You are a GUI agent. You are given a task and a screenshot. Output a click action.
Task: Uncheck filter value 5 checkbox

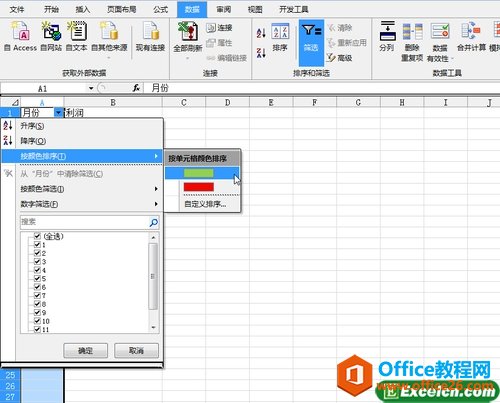pyautogui.click(x=37, y=279)
